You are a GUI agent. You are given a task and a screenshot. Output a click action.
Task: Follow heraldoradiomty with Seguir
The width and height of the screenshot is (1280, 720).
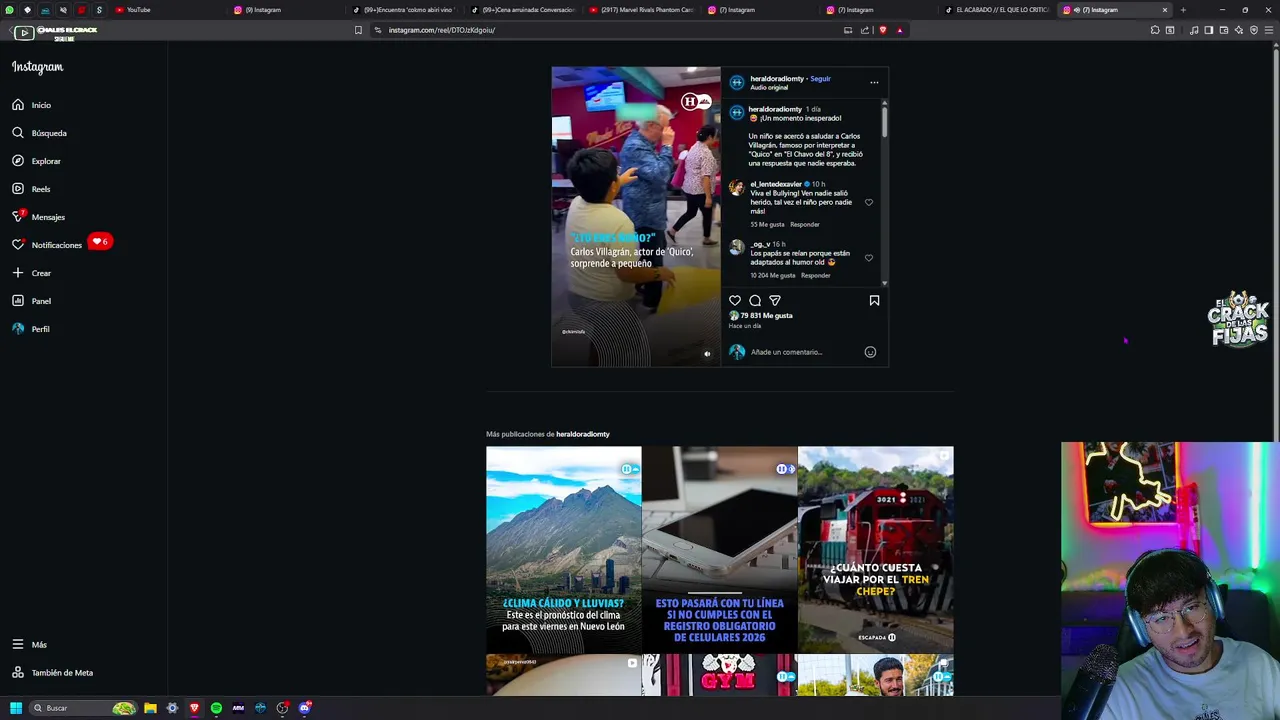[820, 78]
